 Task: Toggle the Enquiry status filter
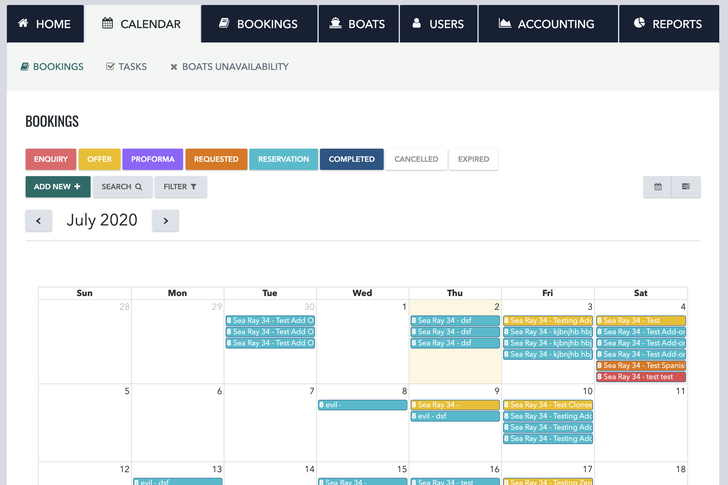(50, 159)
